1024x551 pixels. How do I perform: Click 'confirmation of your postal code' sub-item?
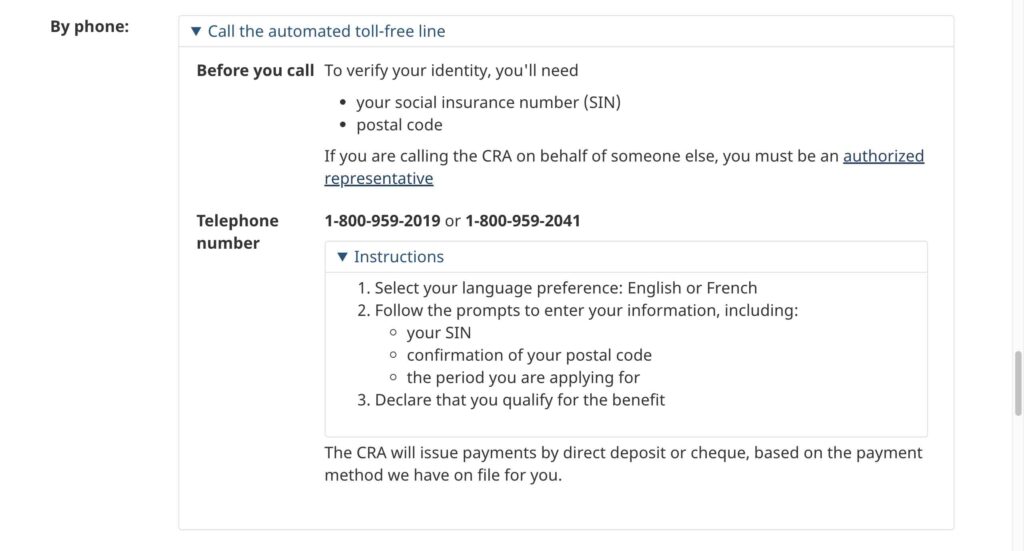528,355
